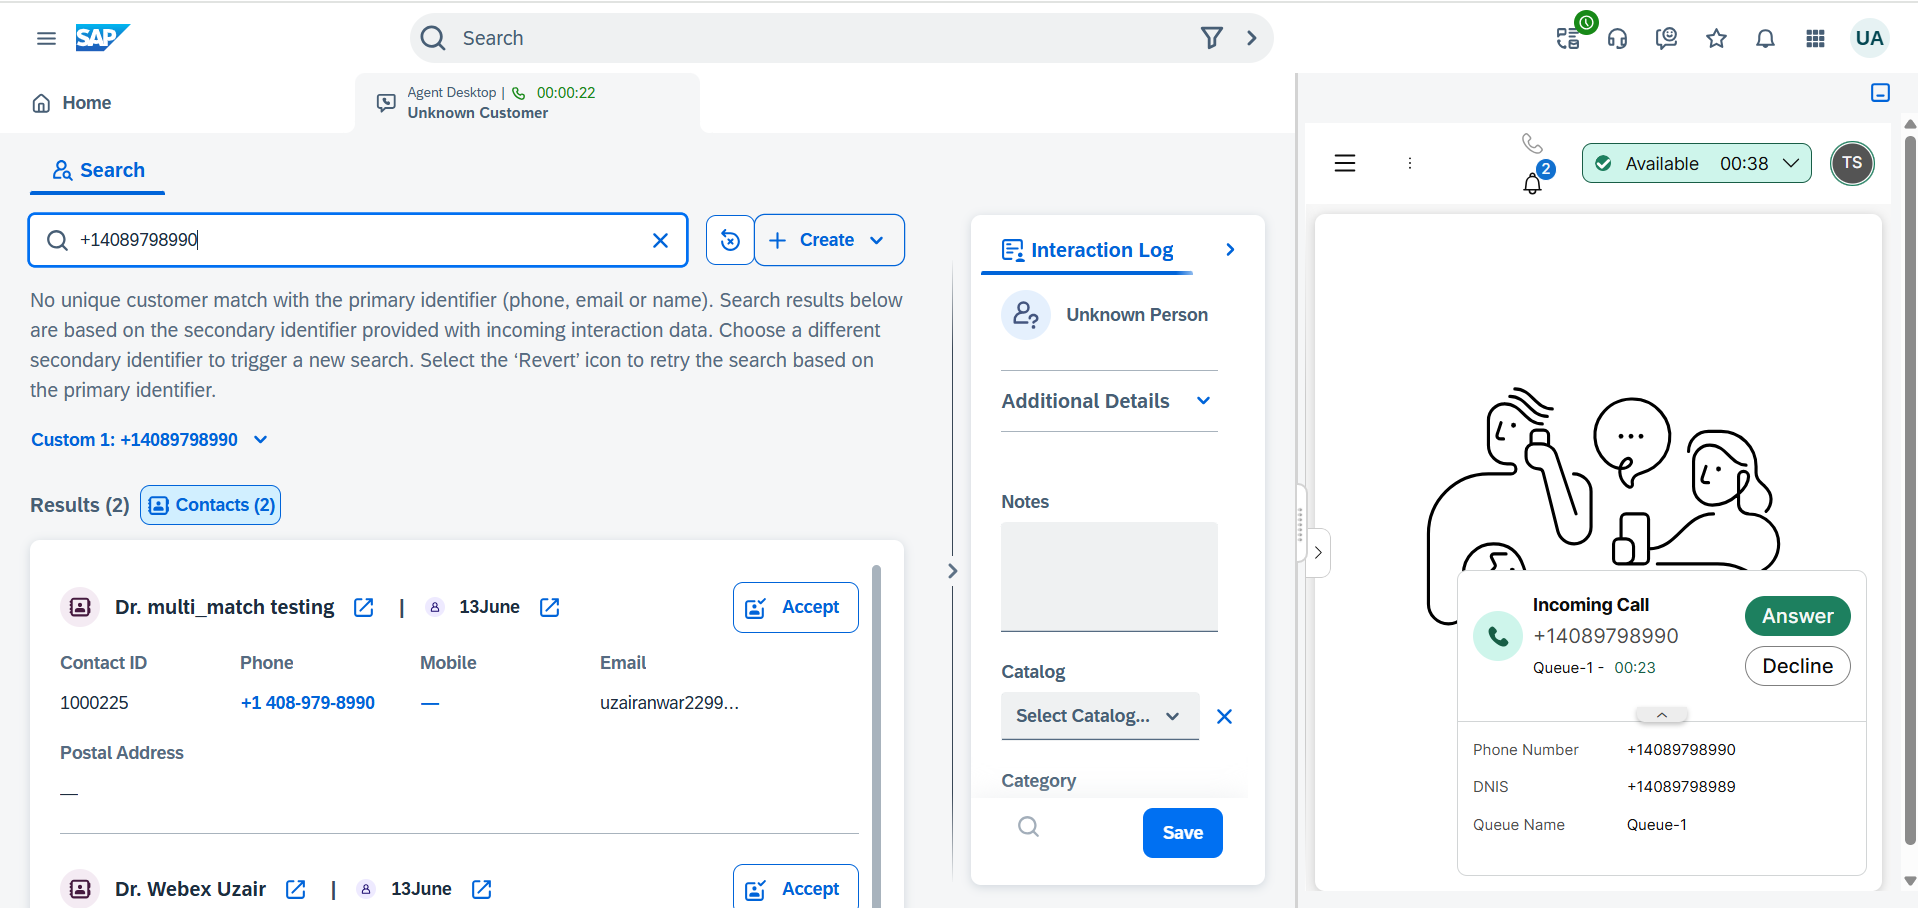Open the SAP hamburger navigation menu

pyautogui.click(x=46, y=38)
